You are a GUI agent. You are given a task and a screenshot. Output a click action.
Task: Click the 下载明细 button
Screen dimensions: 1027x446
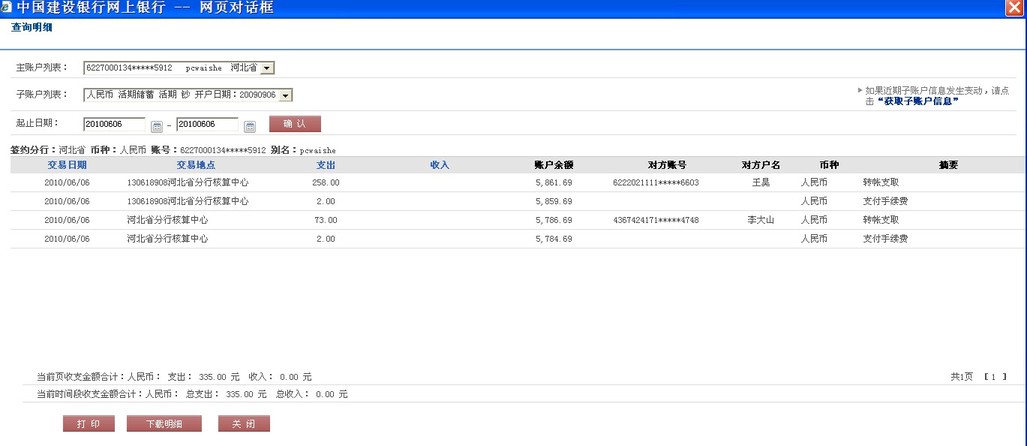pos(164,424)
